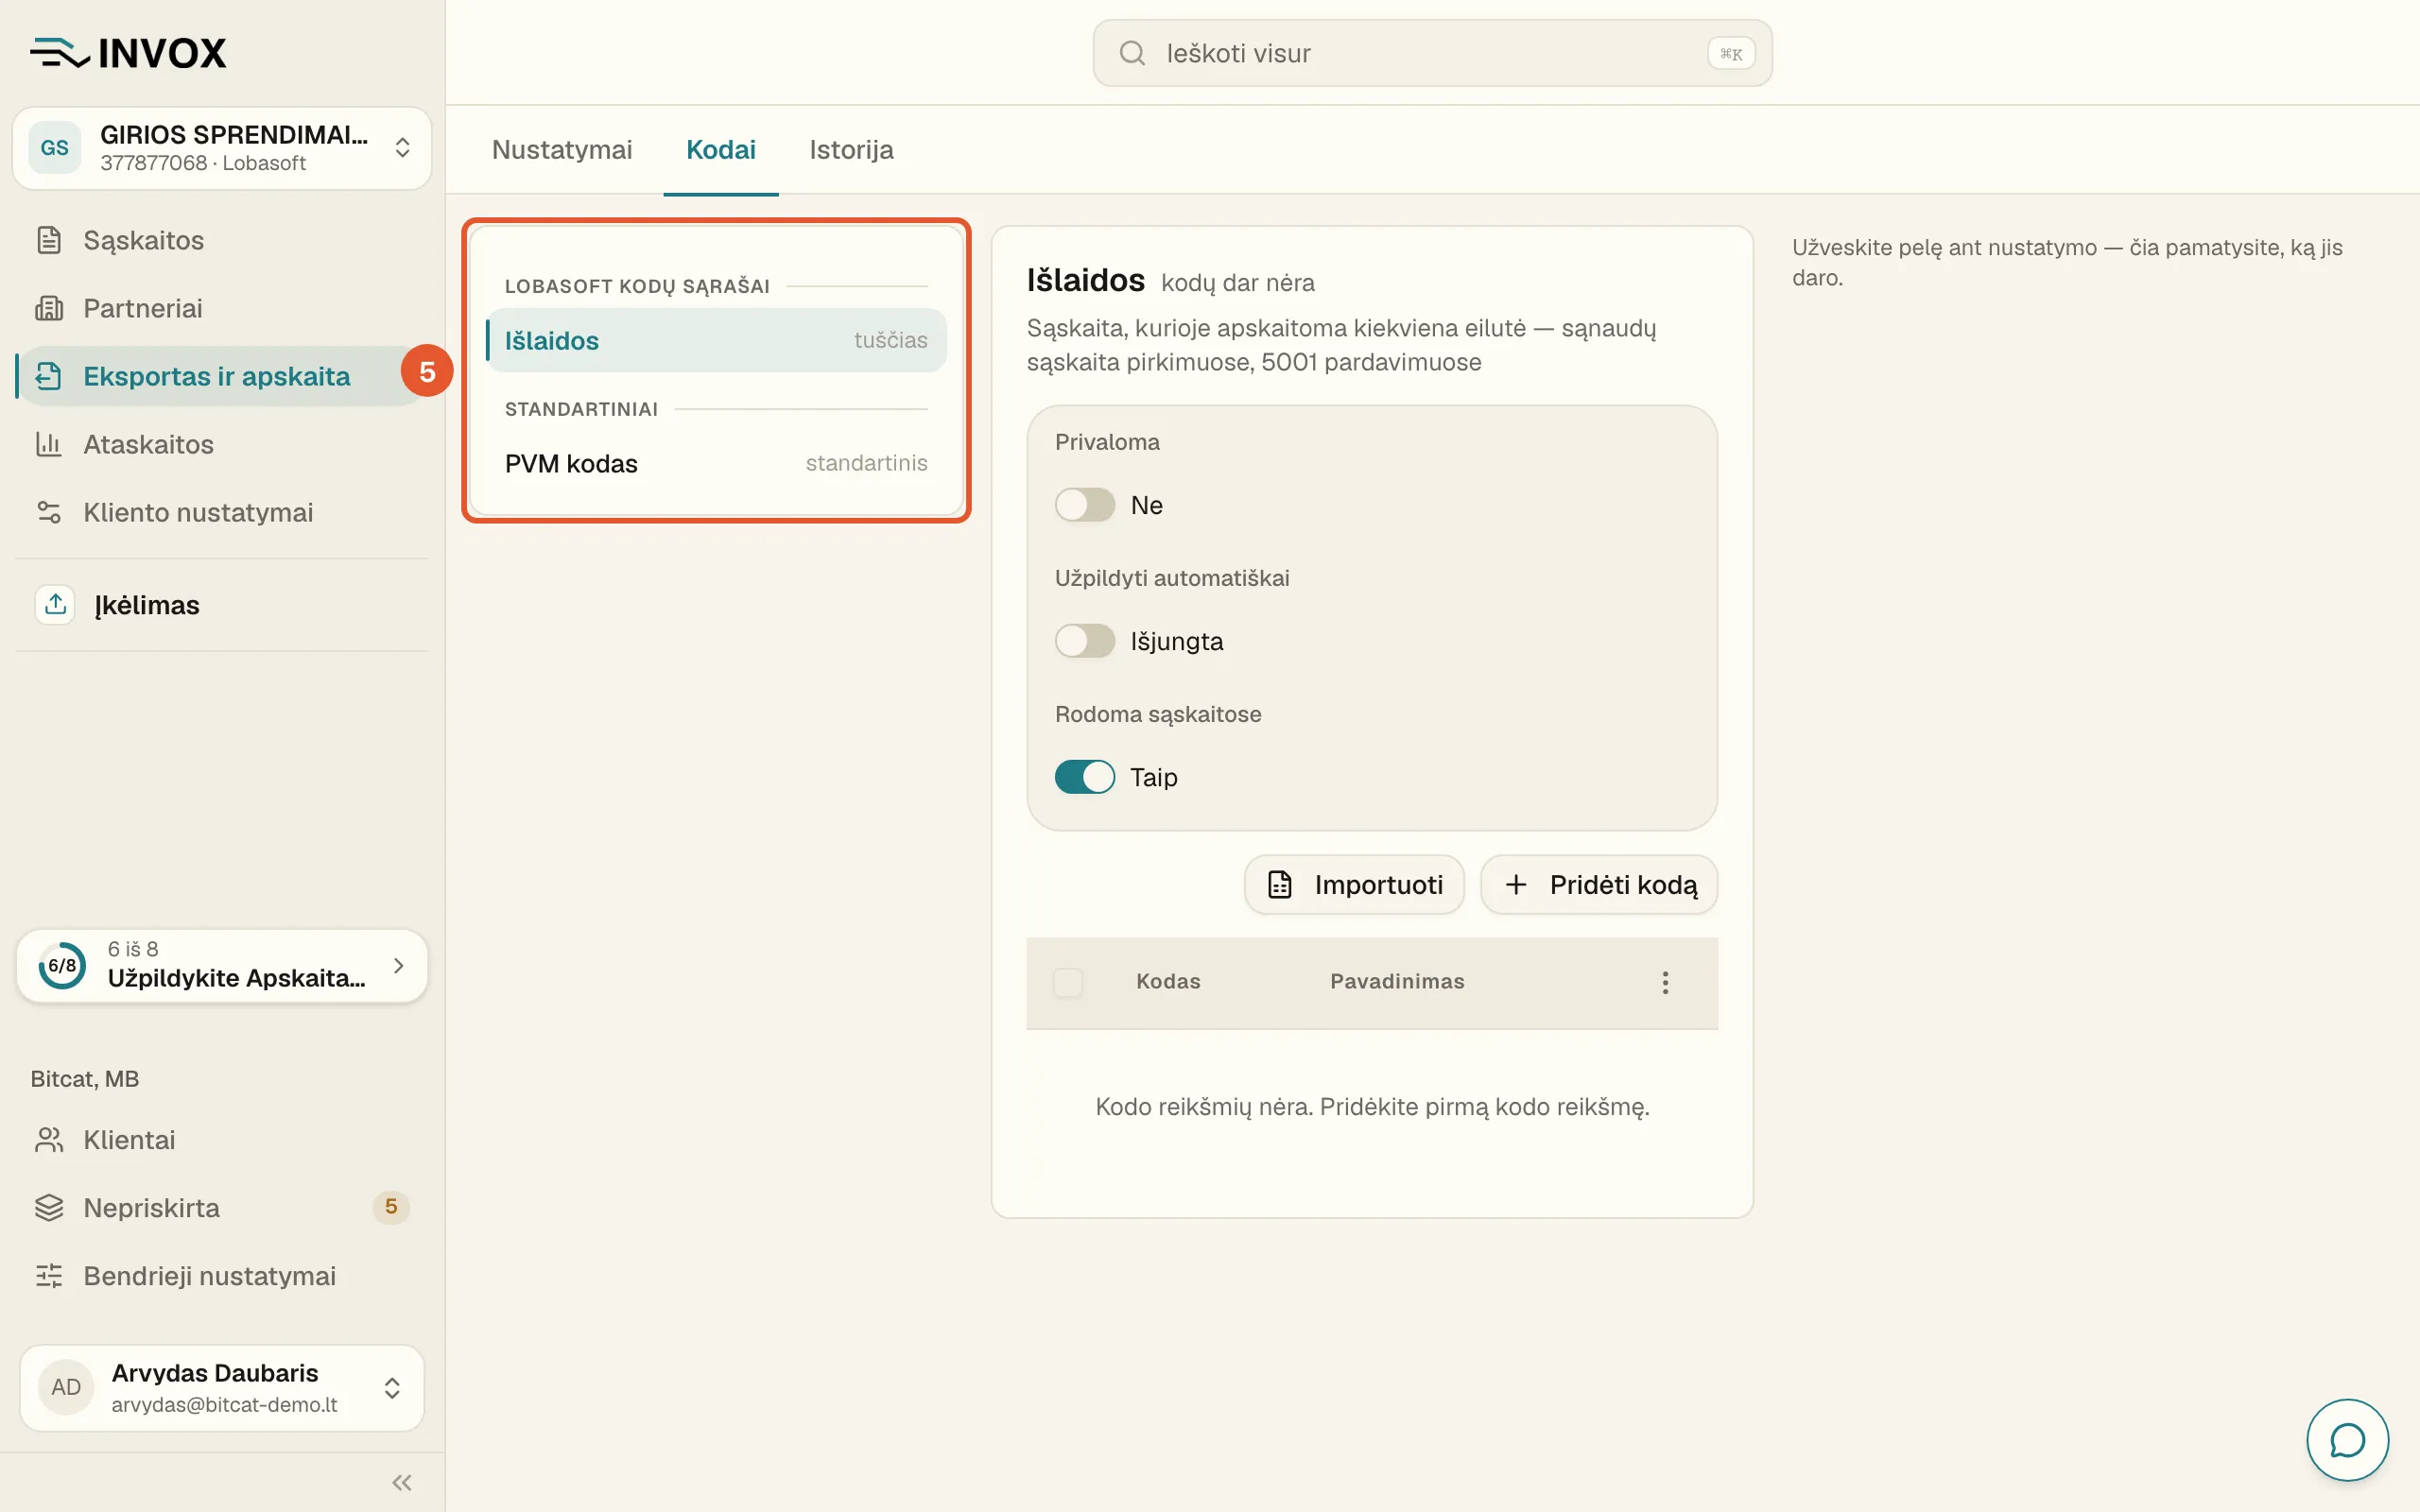The image size is (2420, 1512).
Task: Switch to the Istorija tab
Action: coord(851,150)
